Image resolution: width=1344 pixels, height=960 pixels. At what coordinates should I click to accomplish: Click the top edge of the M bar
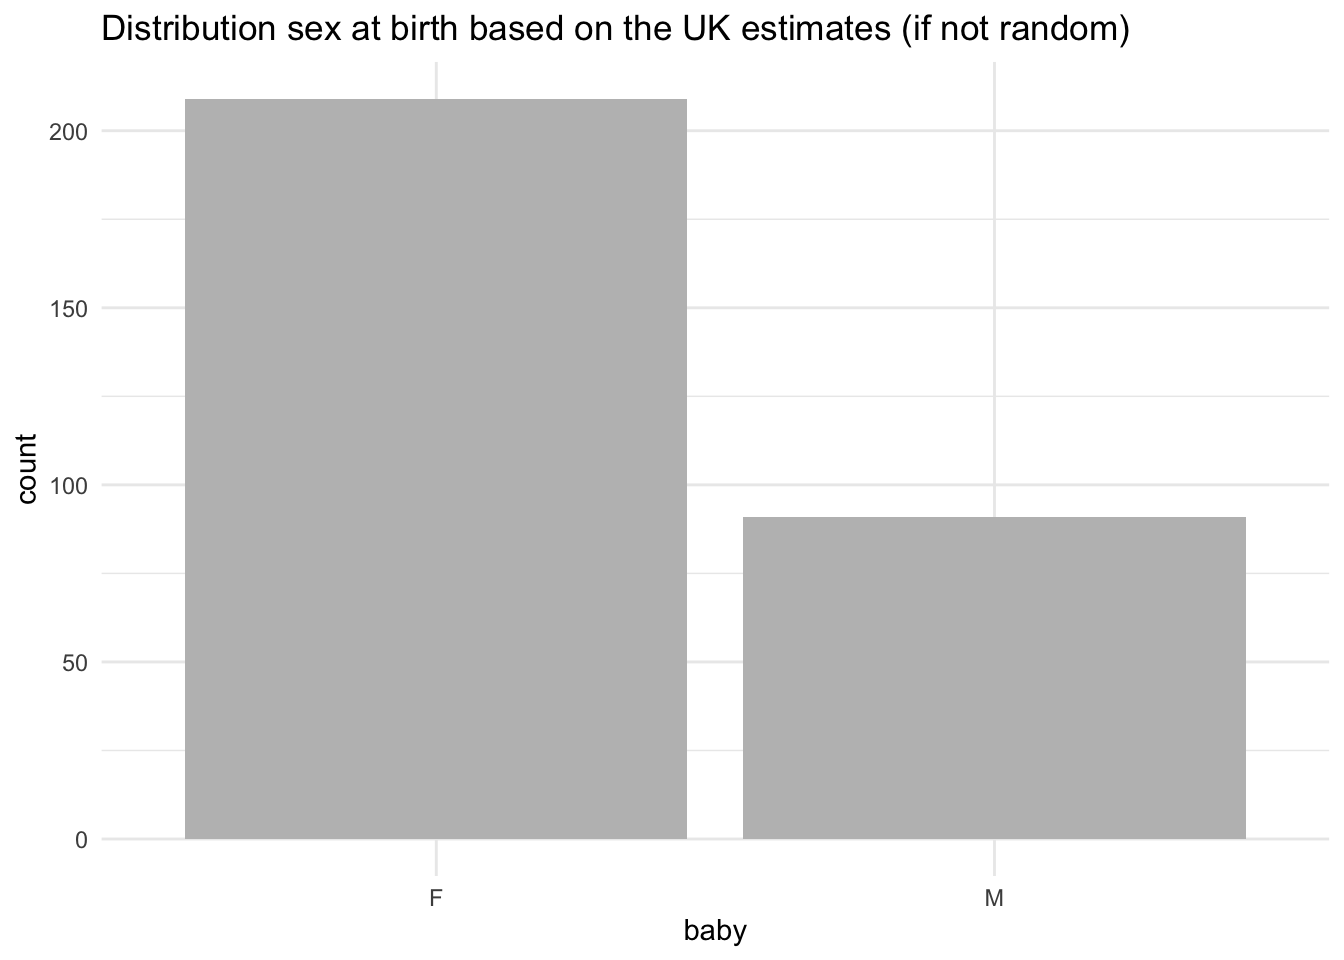994,518
